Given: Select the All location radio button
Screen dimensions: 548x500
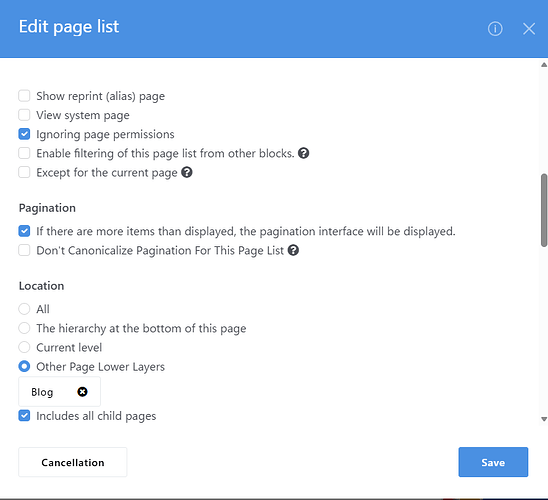Looking at the screenshot, I should (x=24, y=309).
